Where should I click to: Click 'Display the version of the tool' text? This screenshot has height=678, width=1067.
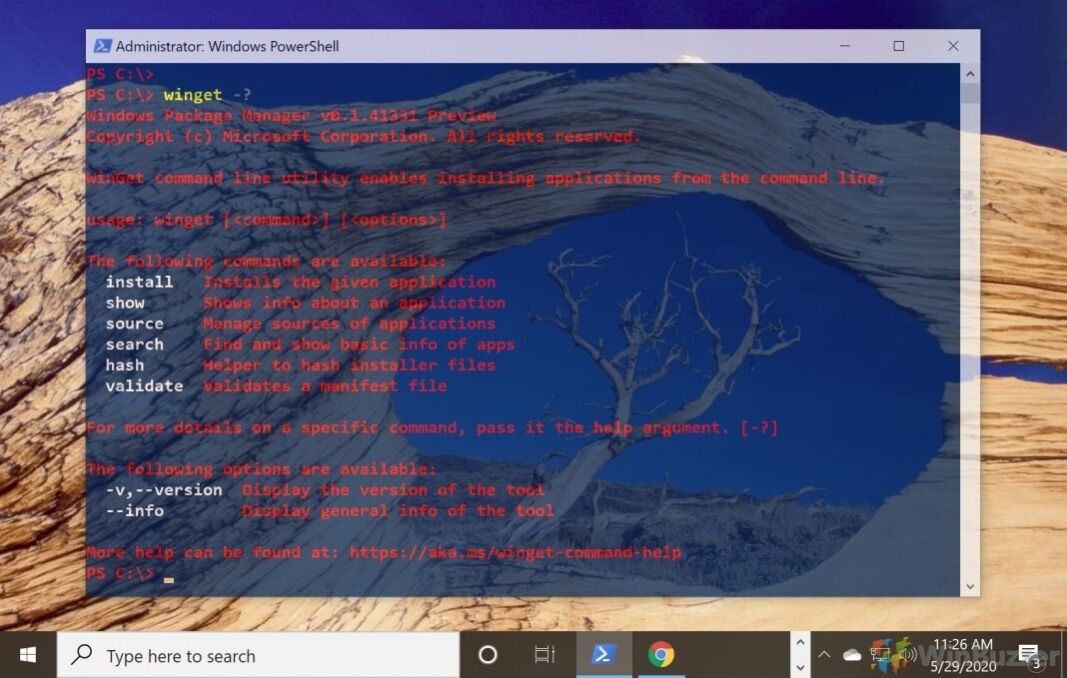(x=393, y=490)
